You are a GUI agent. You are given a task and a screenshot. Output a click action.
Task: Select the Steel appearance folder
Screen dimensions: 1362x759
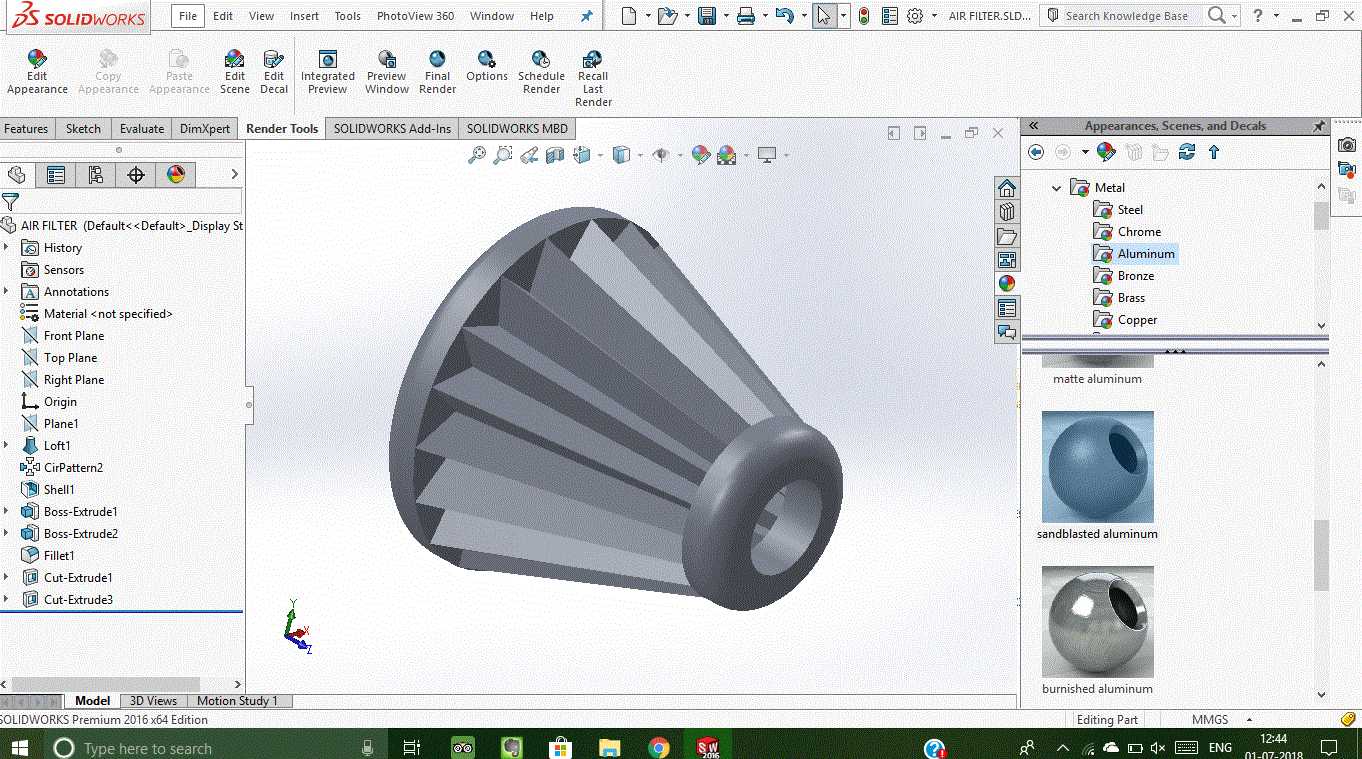tap(1130, 209)
